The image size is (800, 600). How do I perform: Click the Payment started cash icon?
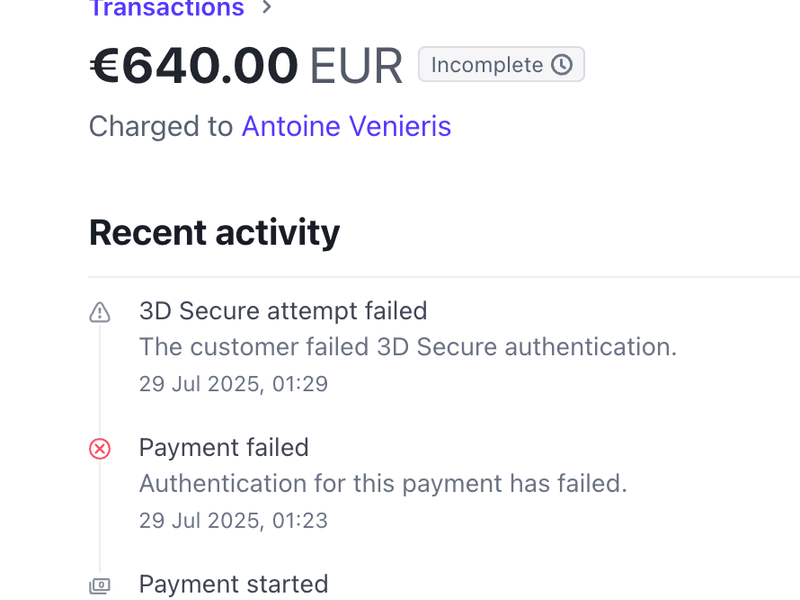point(100,585)
